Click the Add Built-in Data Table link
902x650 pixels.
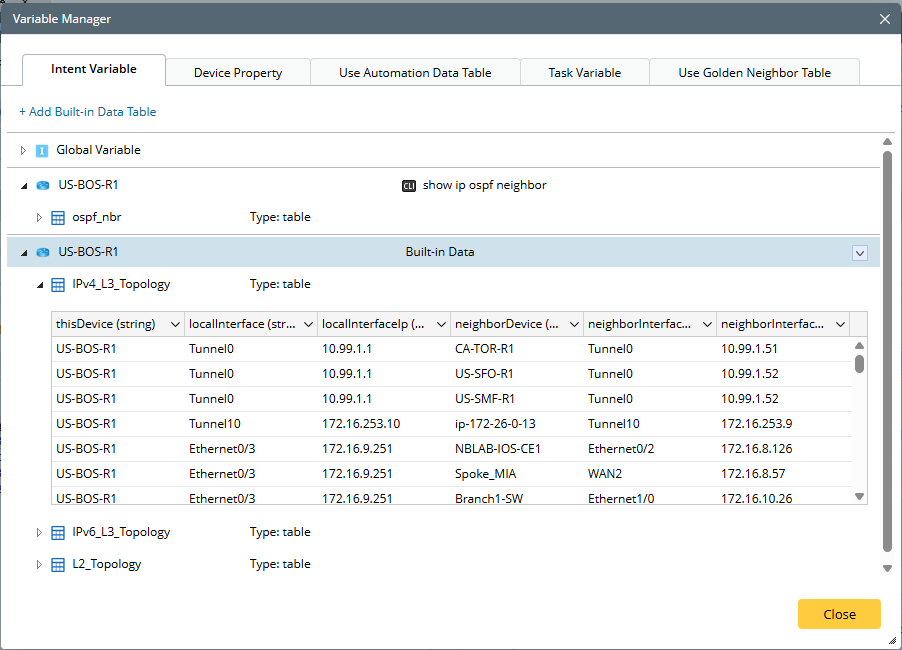coord(88,112)
